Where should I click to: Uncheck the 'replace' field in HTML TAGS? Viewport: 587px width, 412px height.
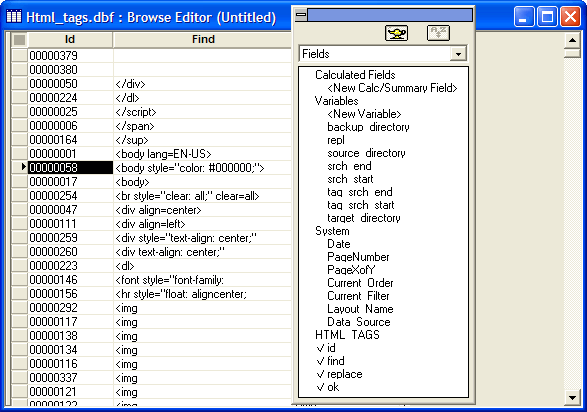pyautogui.click(x=339, y=374)
